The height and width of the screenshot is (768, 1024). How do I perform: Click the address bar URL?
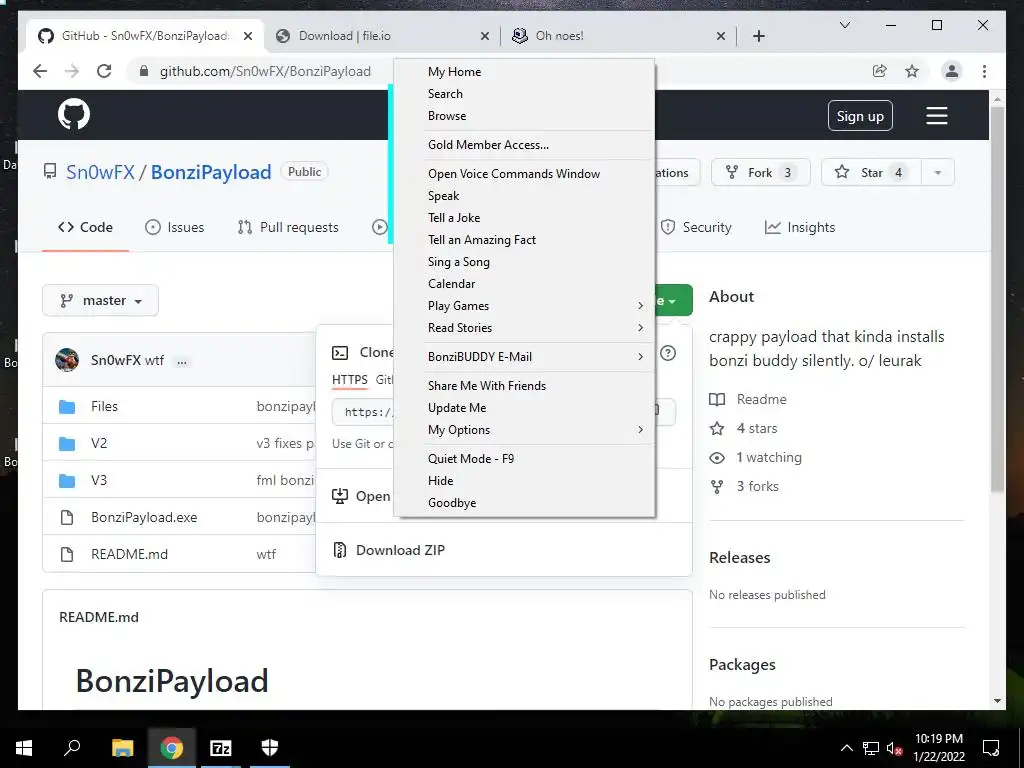[265, 71]
